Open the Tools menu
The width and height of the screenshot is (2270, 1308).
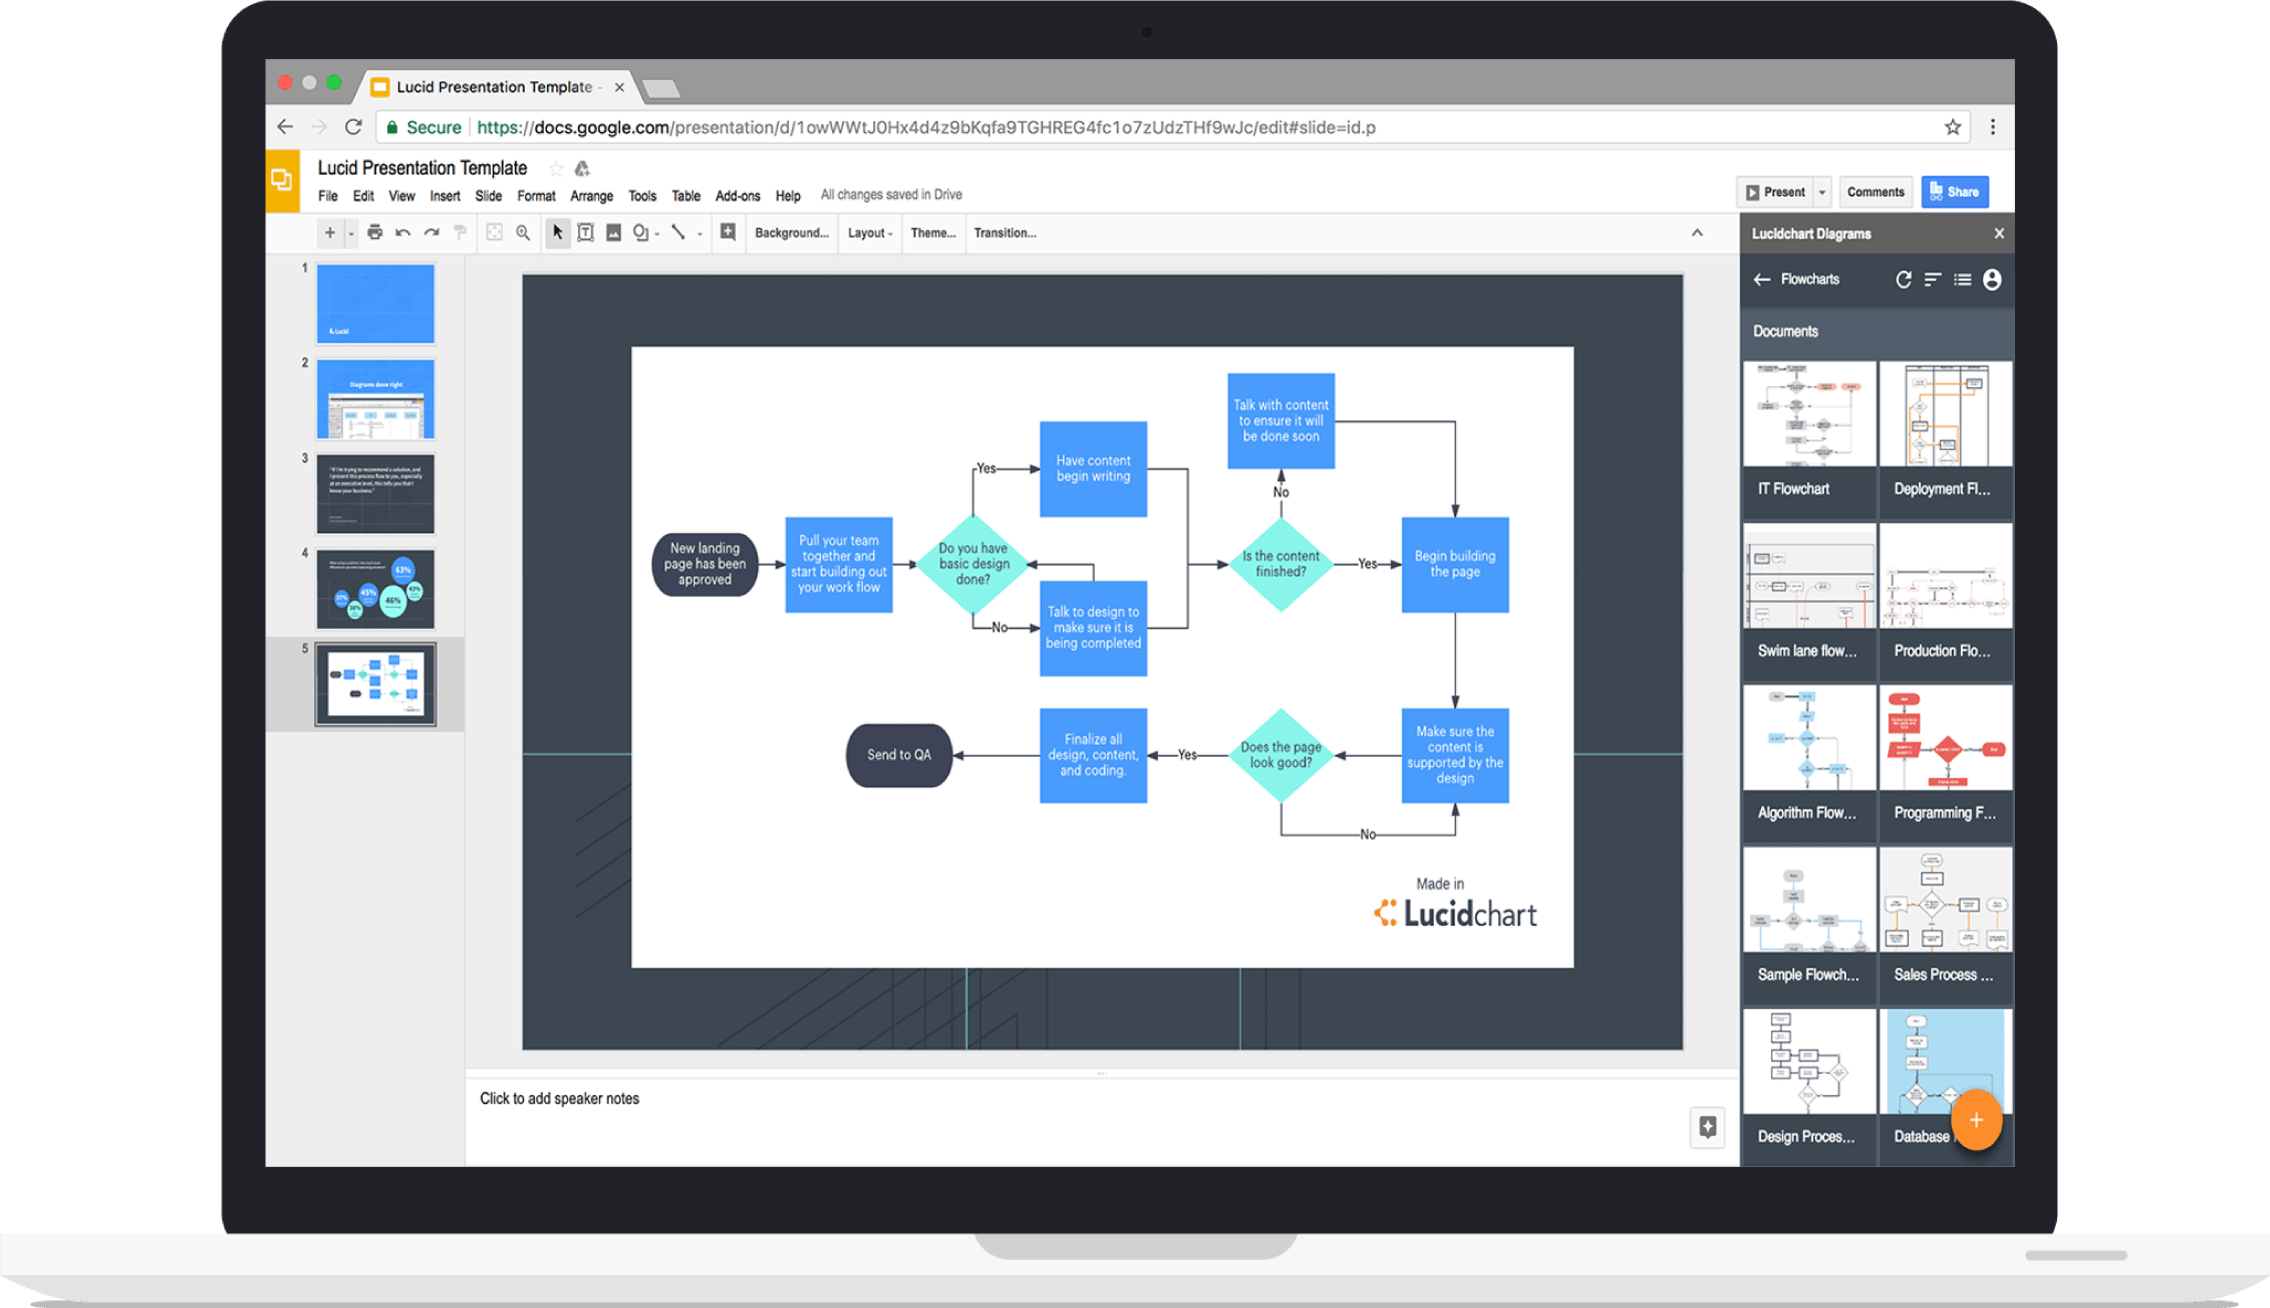coord(642,196)
